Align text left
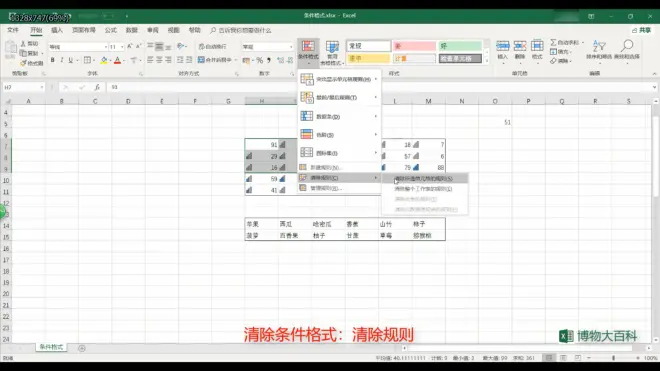Screen dimensions: 660x371 tap(150, 60)
